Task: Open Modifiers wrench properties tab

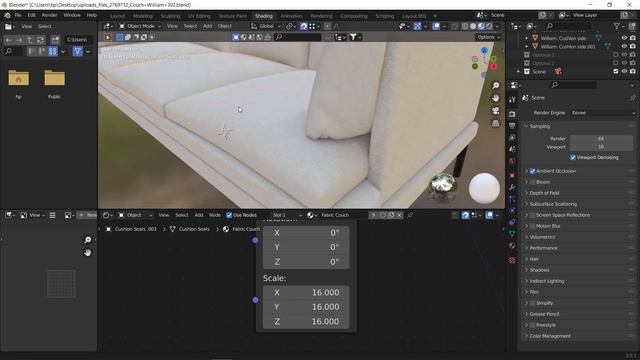Action: pos(512,187)
